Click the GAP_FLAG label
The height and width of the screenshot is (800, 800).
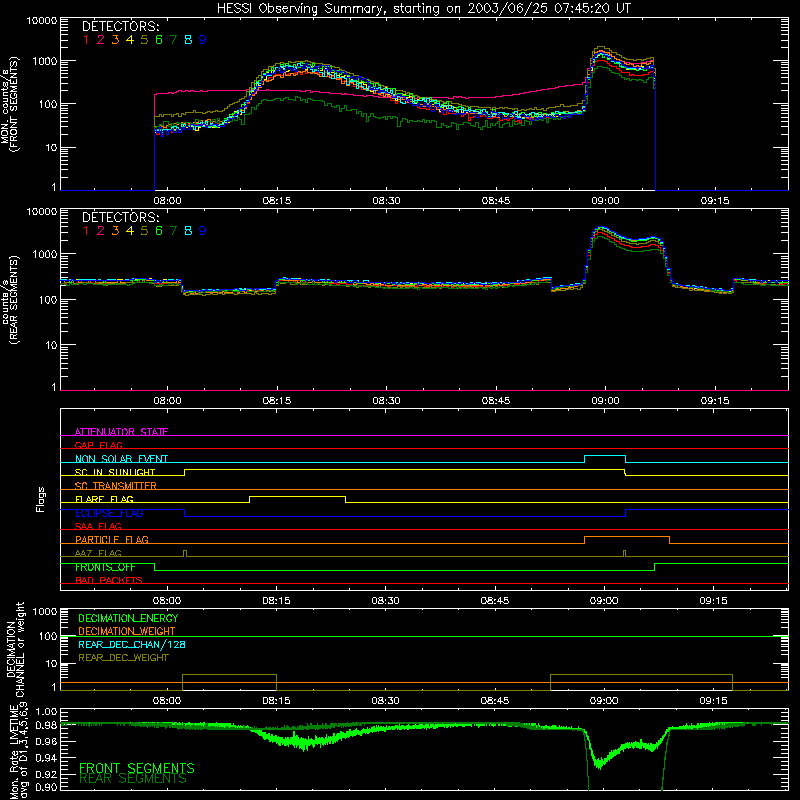point(98,445)
